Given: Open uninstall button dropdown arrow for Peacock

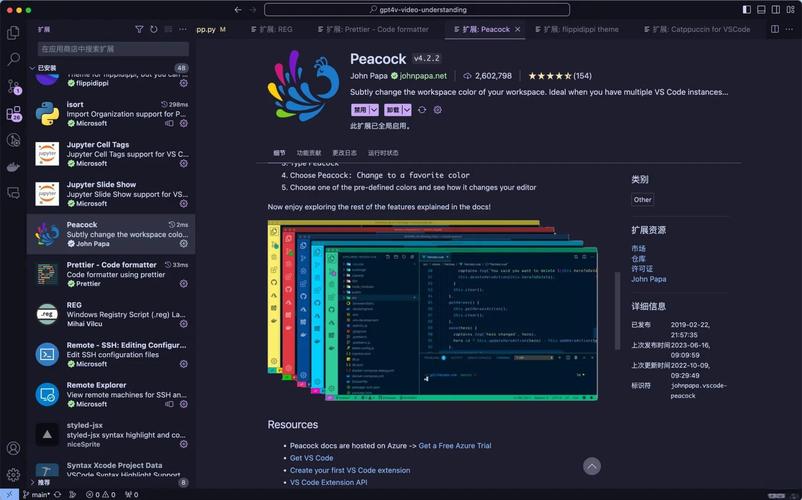Looking at the screenshot, I should tap(407, 110).
